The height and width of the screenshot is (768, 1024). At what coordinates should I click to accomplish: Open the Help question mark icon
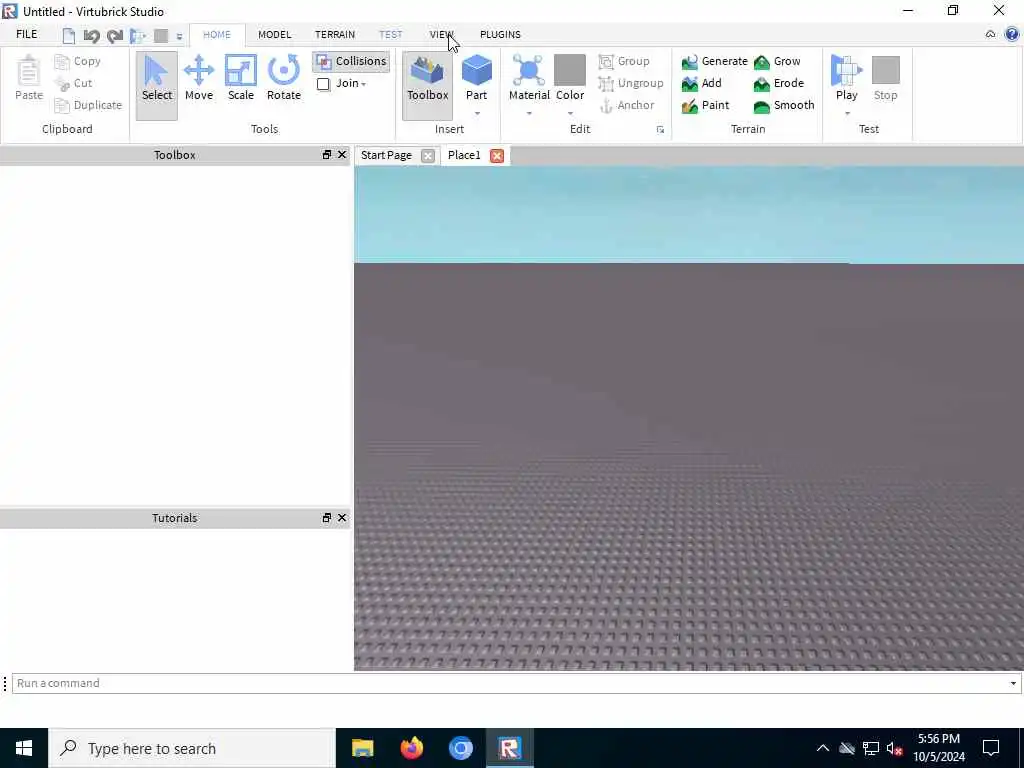point(1012,35)
